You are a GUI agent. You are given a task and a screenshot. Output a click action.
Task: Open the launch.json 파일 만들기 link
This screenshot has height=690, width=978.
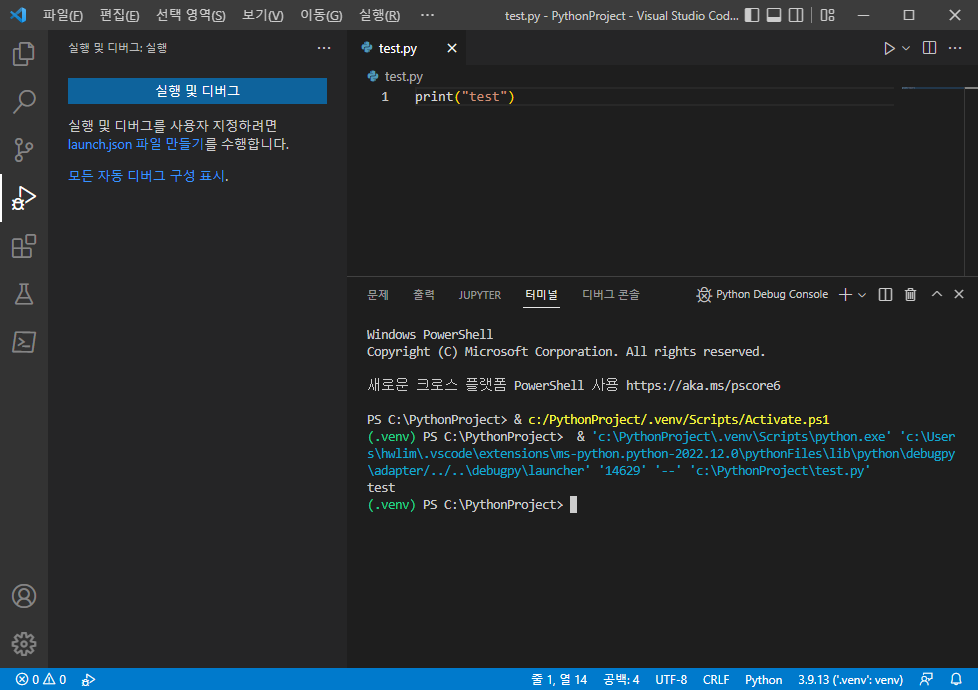click(136, 144)
